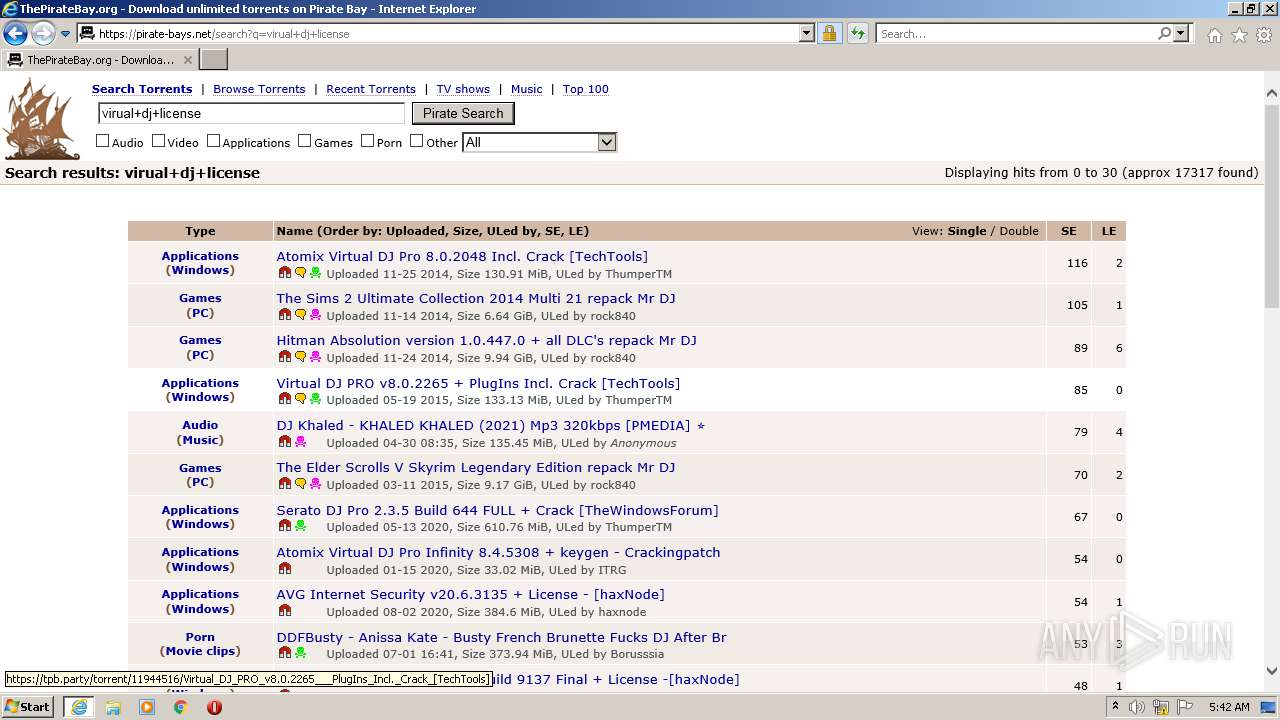Click magnet icon for Virtual DJ PRO v8.0.2265
The image size is (1280, 720).
[x=285, y=399]
